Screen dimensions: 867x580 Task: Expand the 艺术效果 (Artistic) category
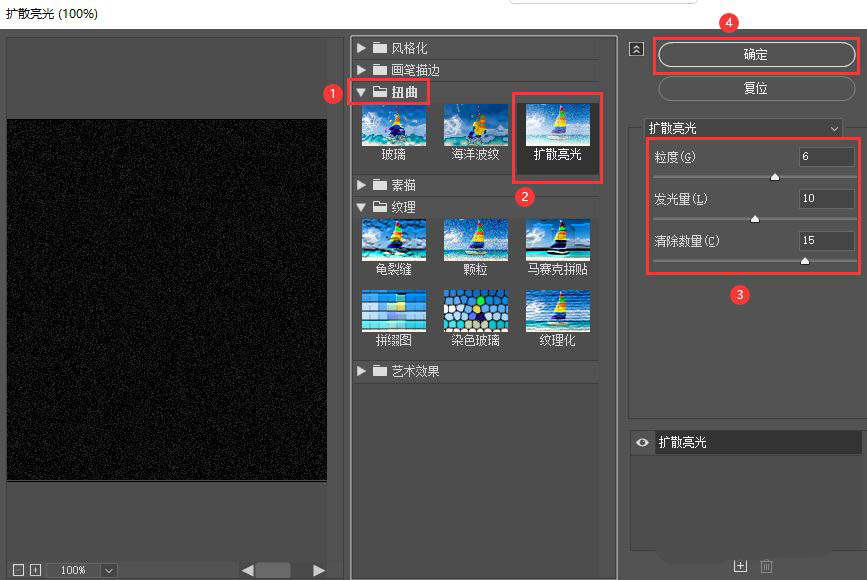tap(361, 371)
